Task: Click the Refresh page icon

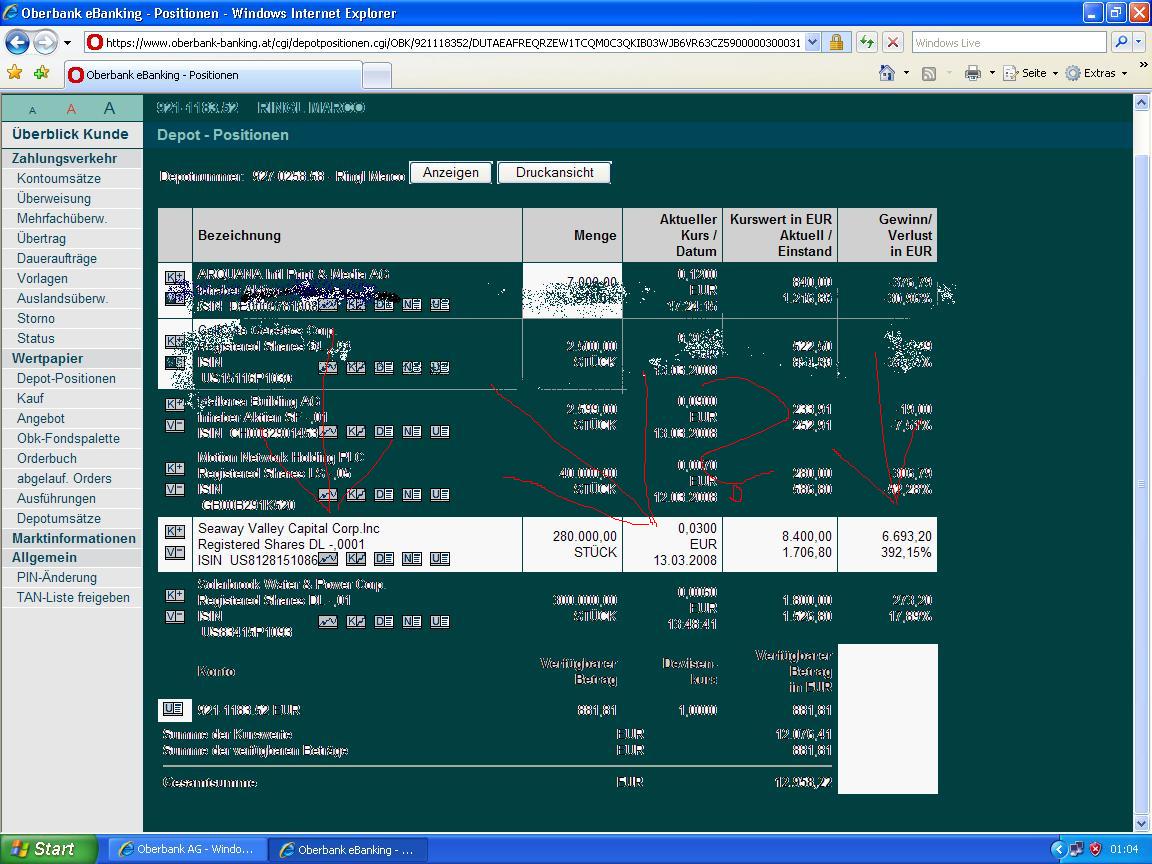Action: click(x=867, y=43)
